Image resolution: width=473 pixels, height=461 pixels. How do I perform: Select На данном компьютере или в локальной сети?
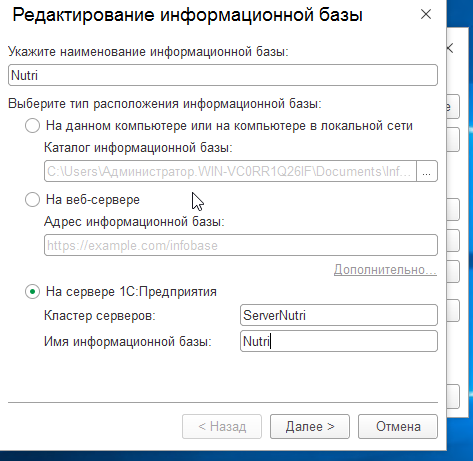(x=33, y=126)
